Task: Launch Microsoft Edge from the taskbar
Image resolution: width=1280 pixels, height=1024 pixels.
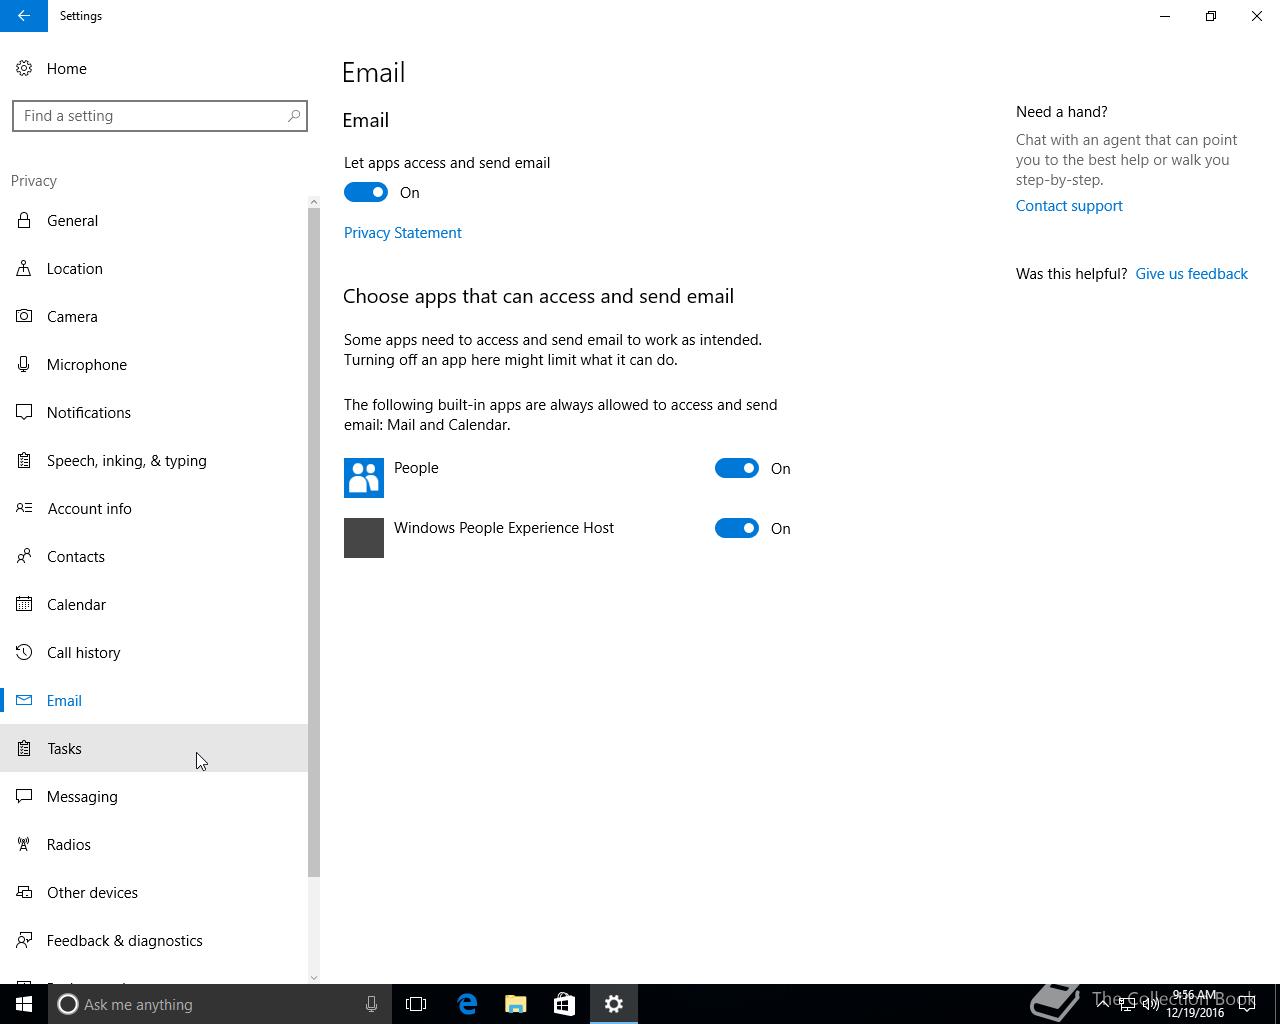Action: point(467,1004)
